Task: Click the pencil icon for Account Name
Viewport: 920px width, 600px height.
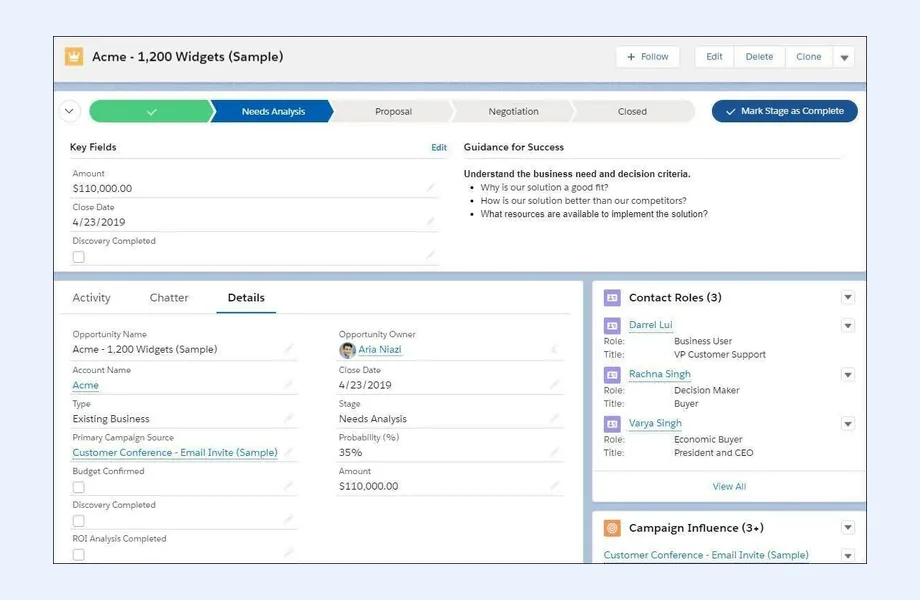Action: pyautogui.click(x=288, y=384)
